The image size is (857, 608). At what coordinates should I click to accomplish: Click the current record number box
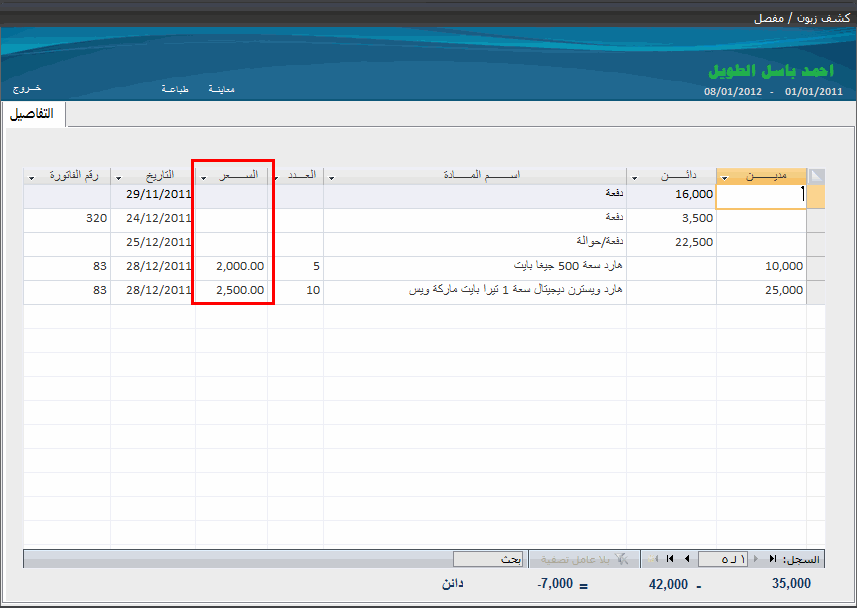tap(723, 559)
